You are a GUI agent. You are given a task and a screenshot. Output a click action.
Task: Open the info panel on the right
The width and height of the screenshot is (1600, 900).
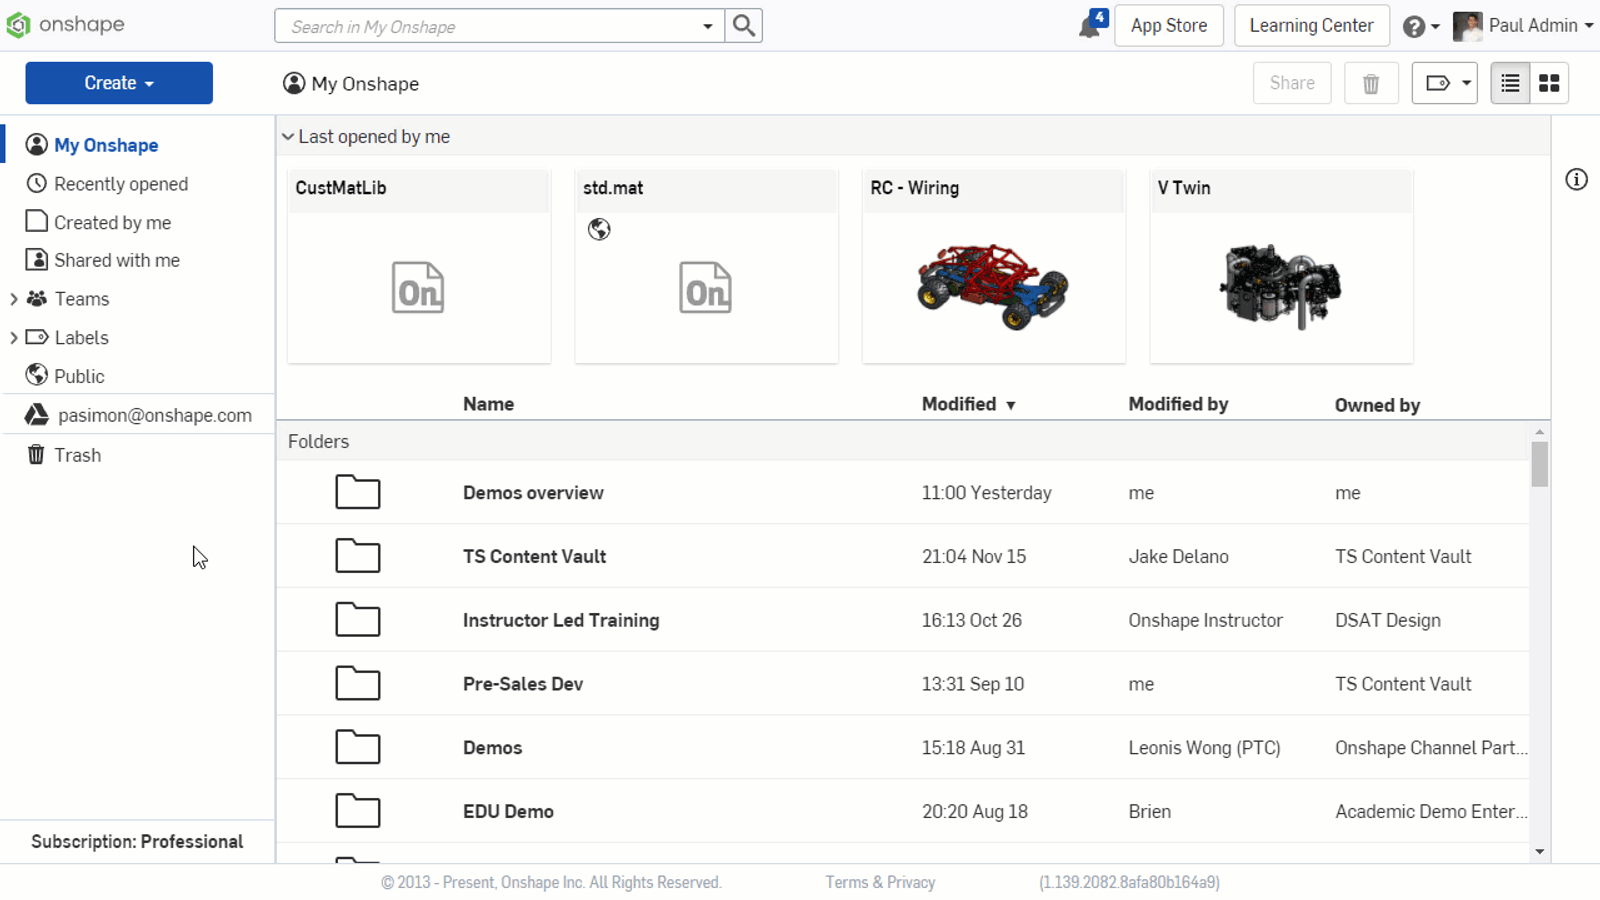(1576, 179)
